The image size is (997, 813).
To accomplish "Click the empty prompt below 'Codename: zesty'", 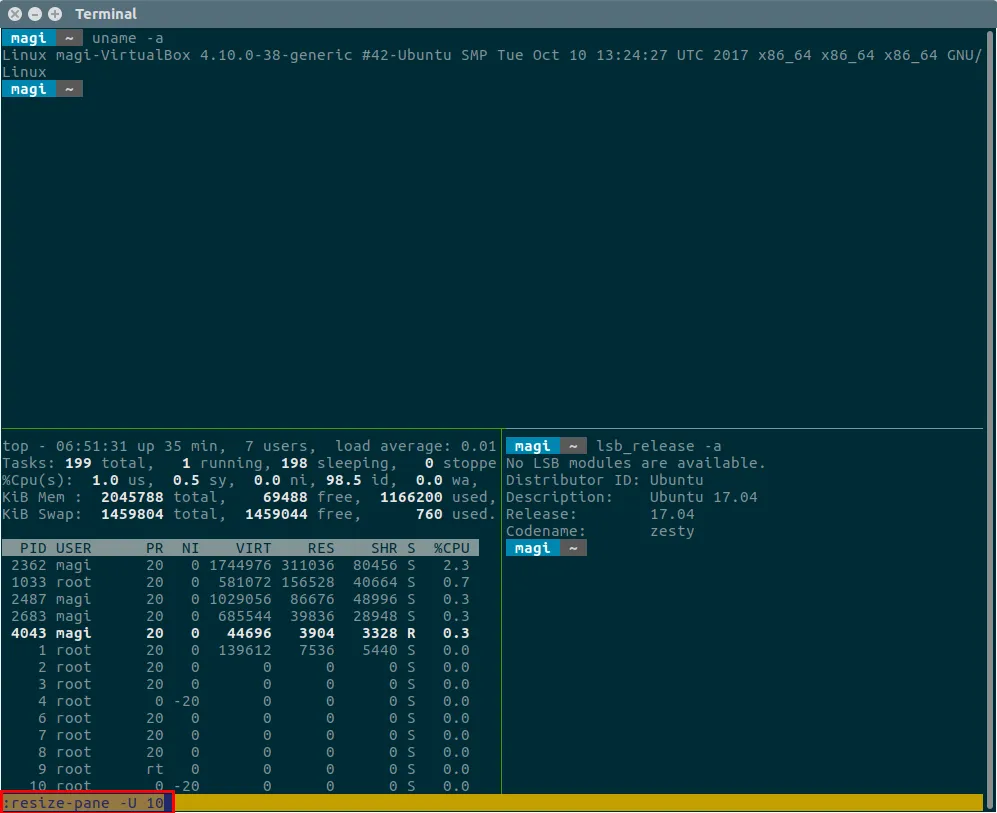I will pyautogui.click(x=546, y=548).
